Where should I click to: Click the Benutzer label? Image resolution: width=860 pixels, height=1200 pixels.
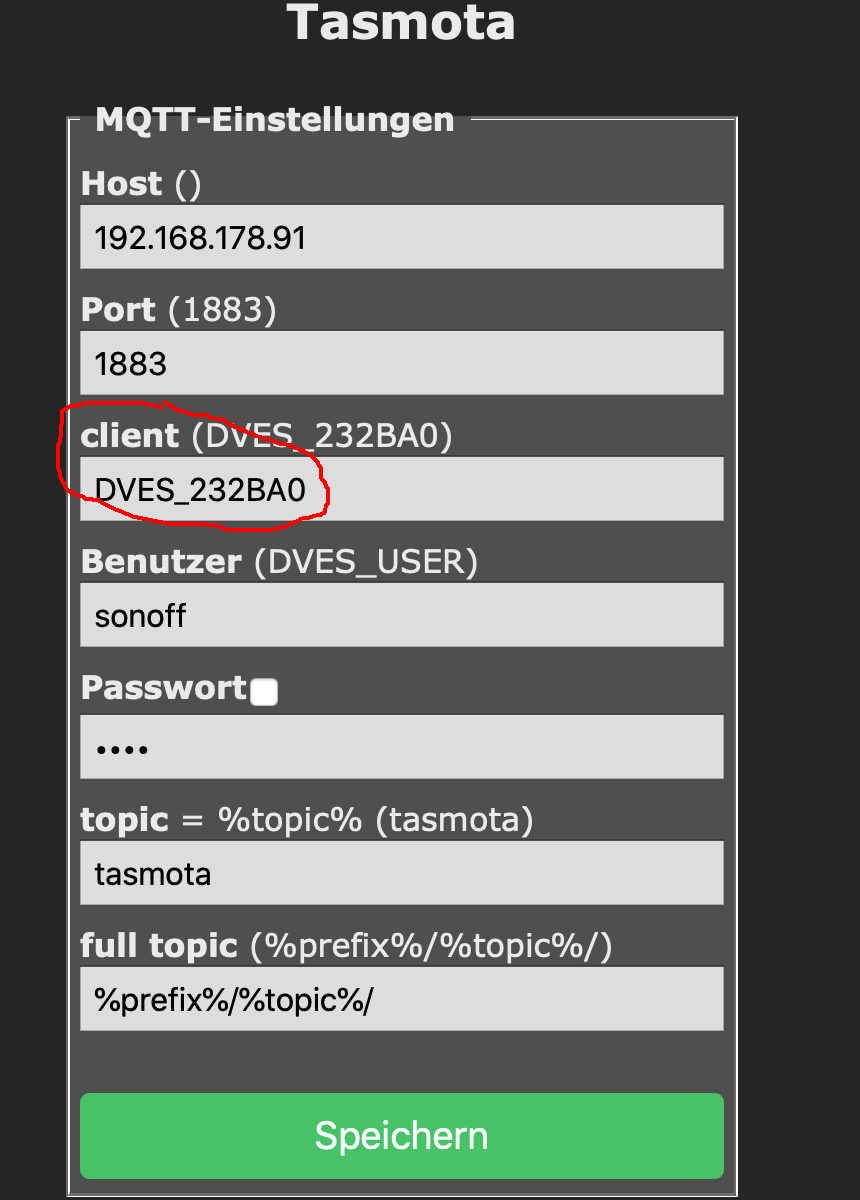click(x=161, y=562)
